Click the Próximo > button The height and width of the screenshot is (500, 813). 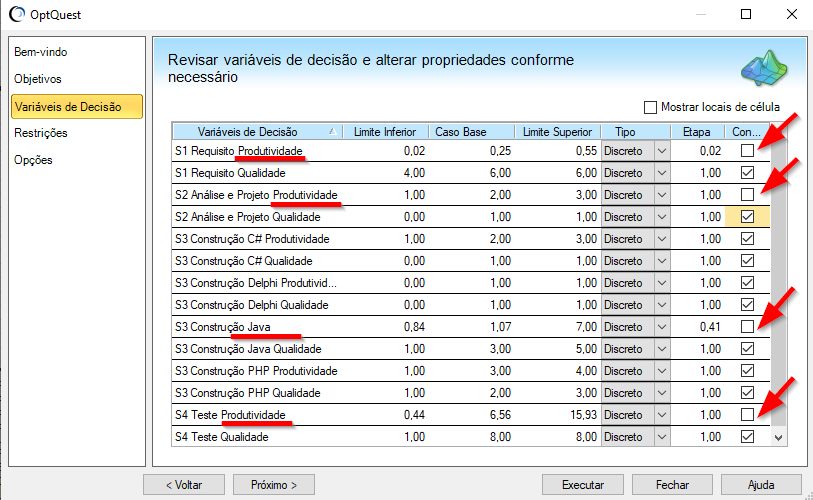pos(274,485)
